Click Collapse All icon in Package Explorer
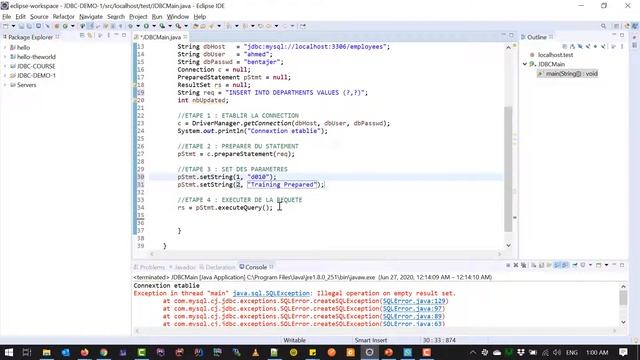The height and width of the screenshot is (360, 640). [x=82, y=36]
